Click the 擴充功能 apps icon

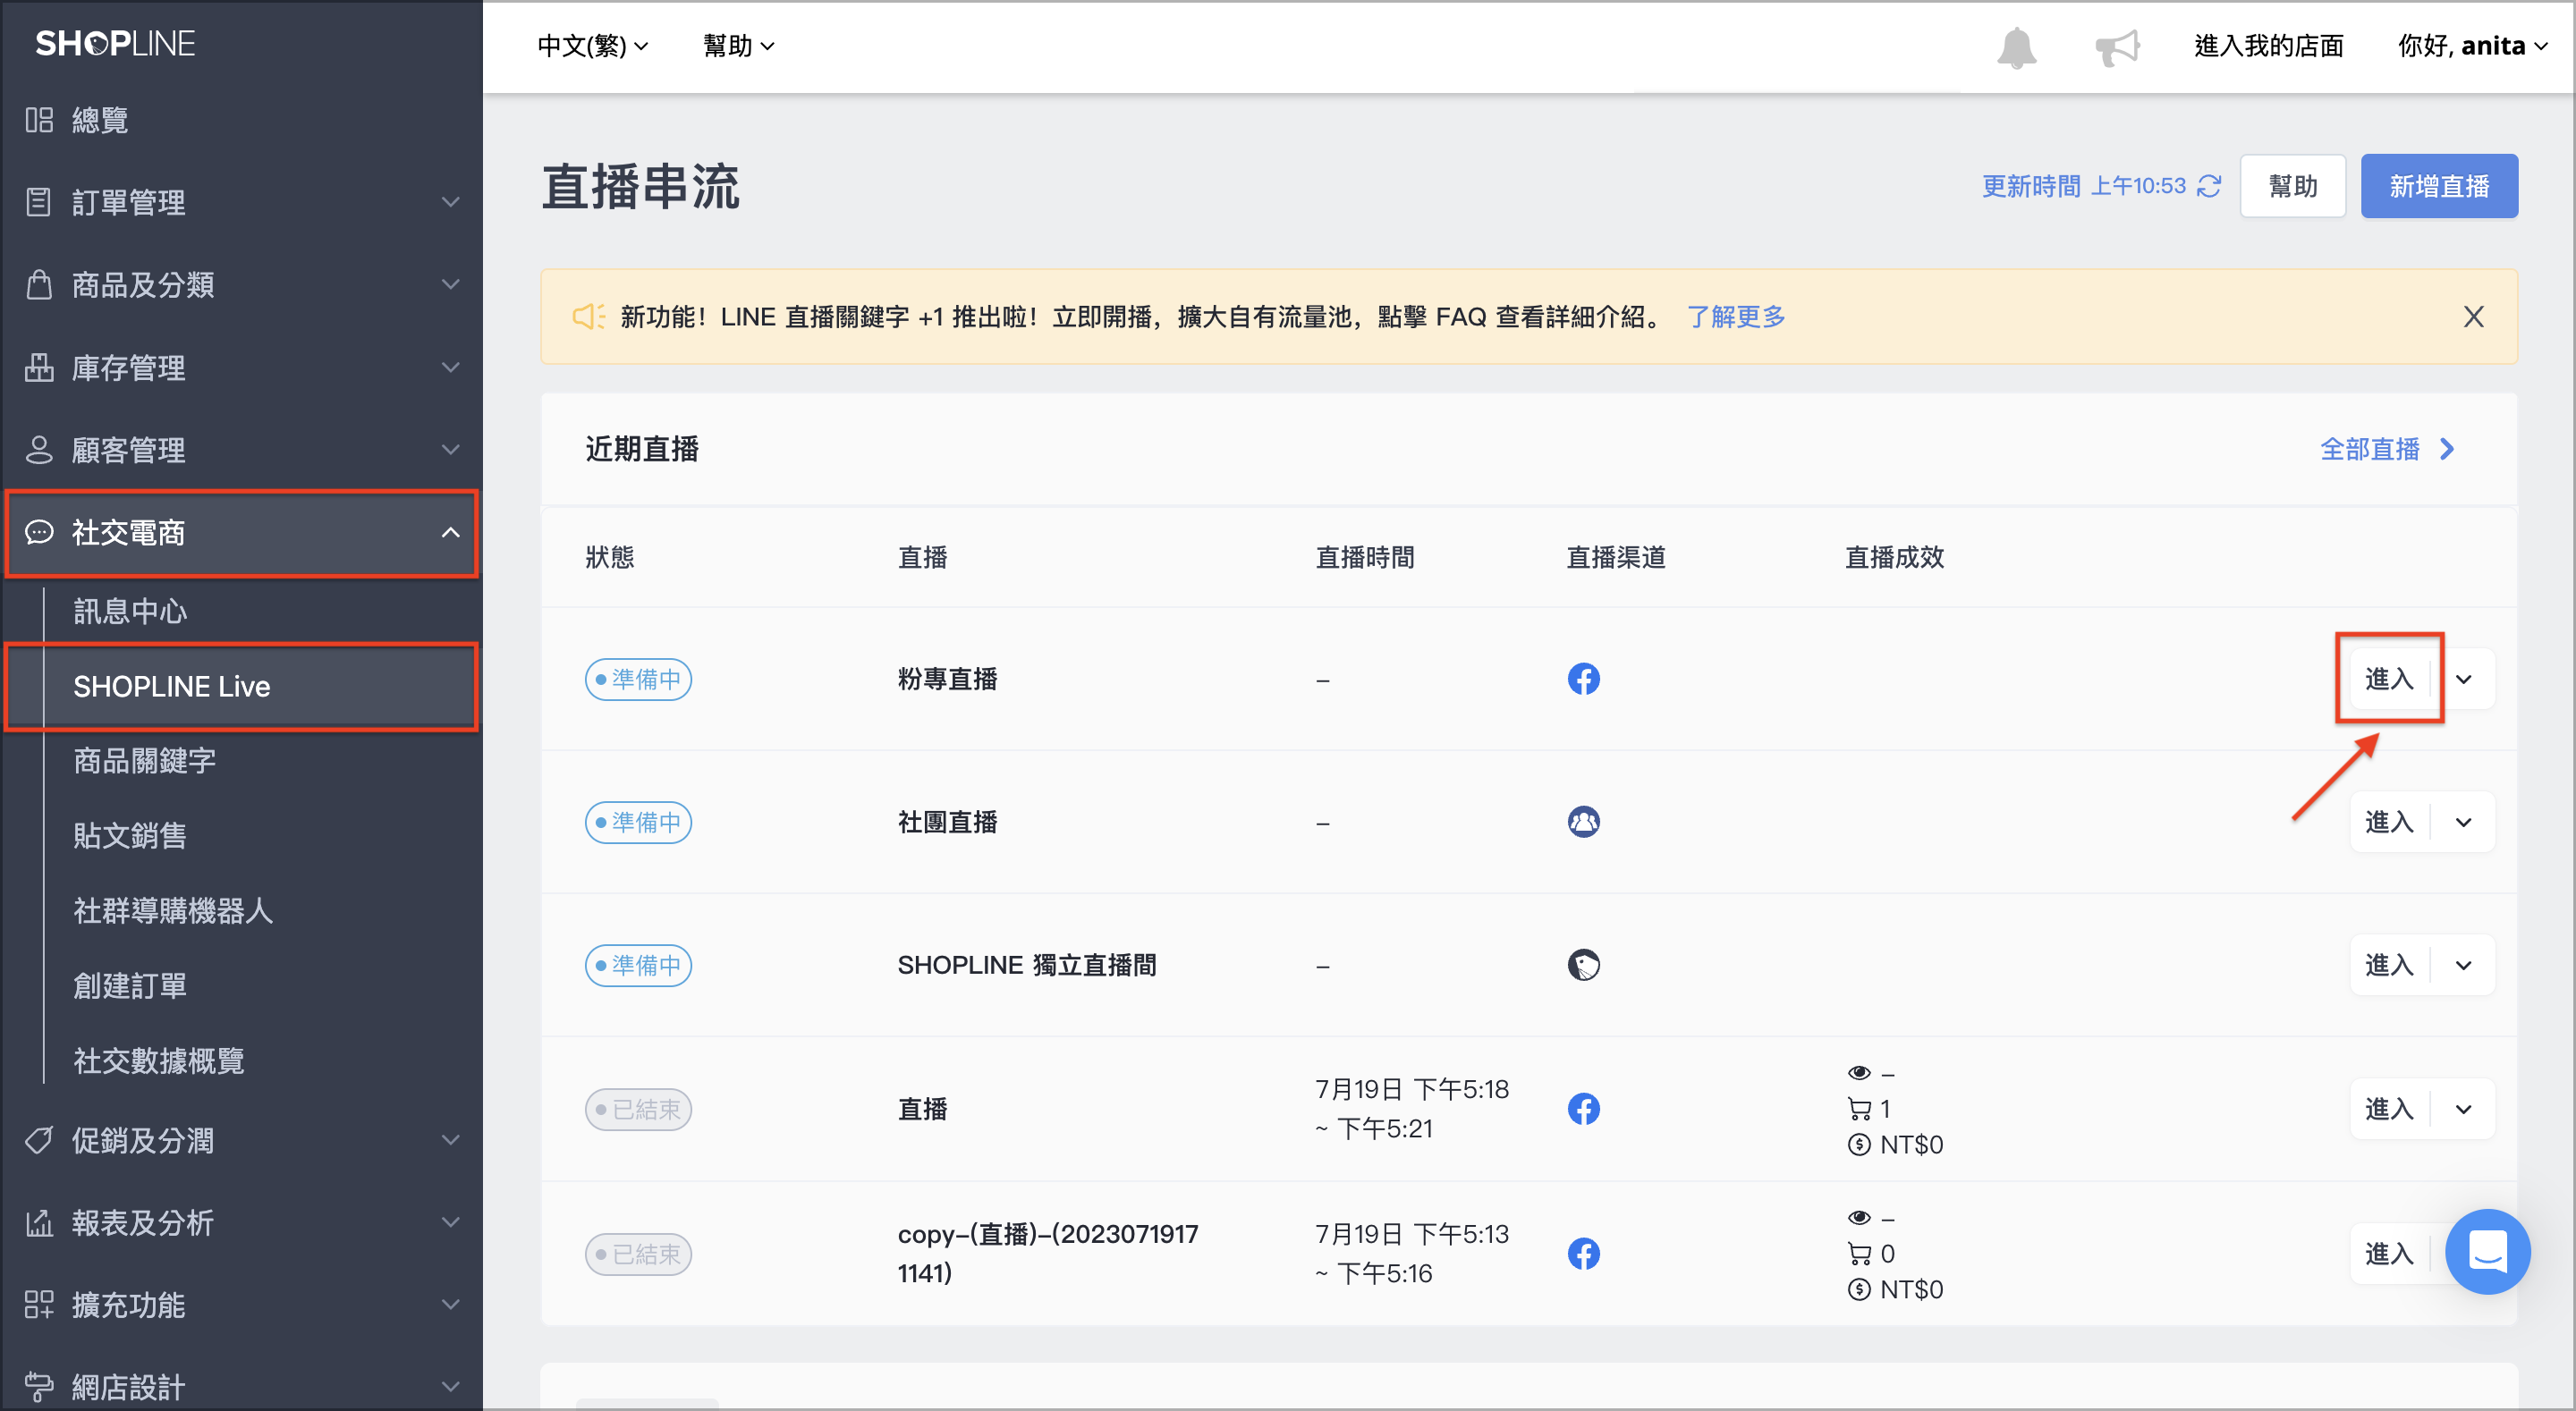[x=39, y=1304]
